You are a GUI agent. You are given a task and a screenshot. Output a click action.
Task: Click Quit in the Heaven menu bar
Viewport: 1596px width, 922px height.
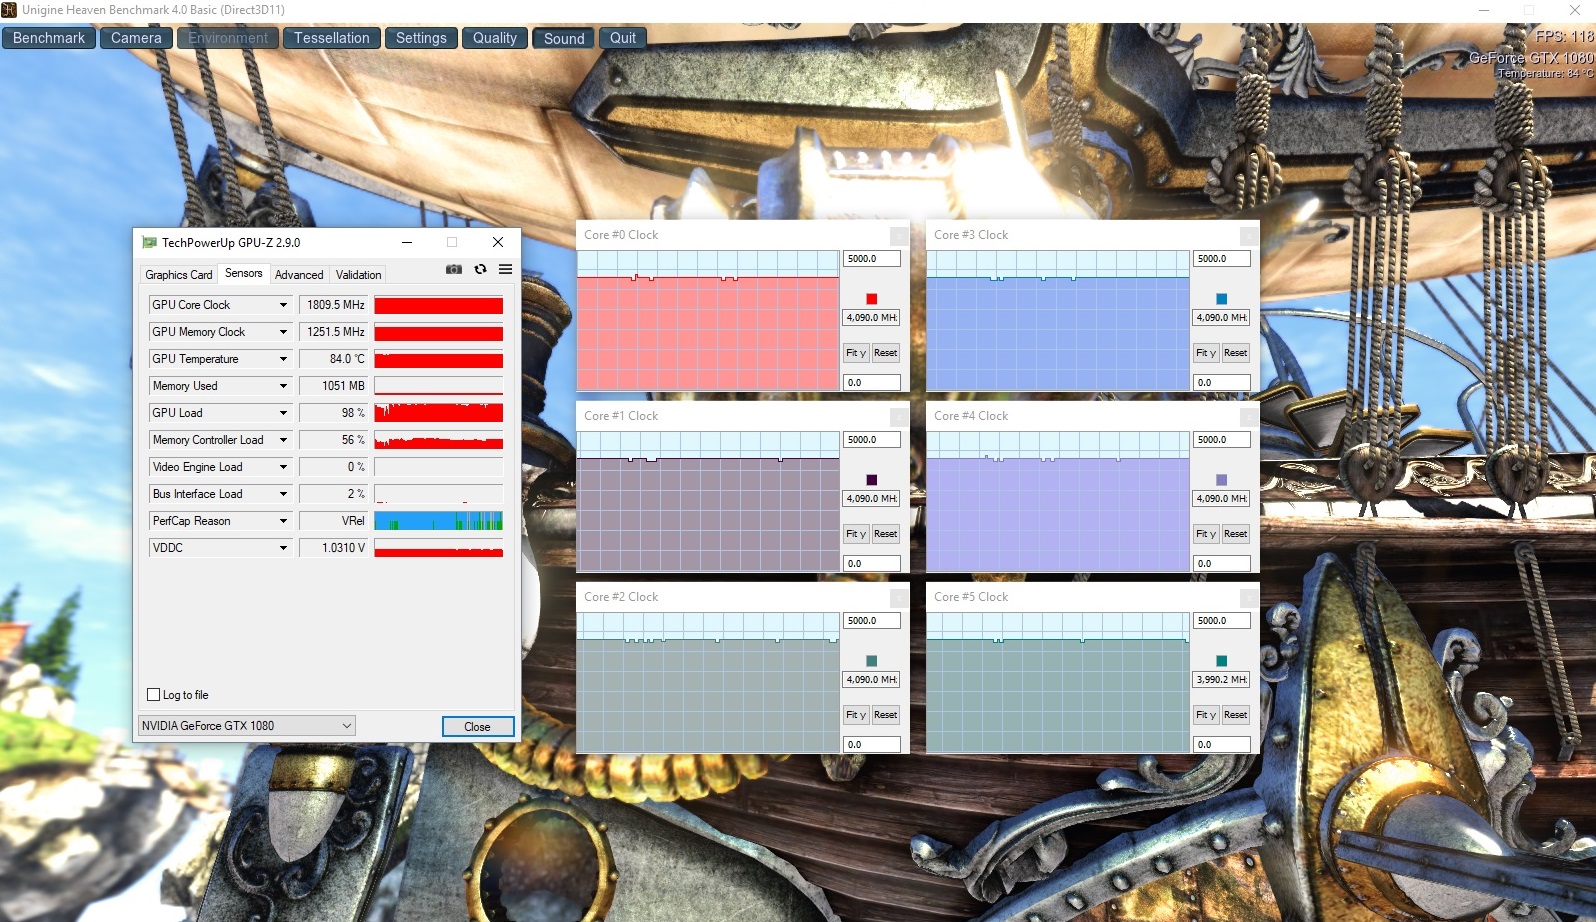tap(623, 38)
